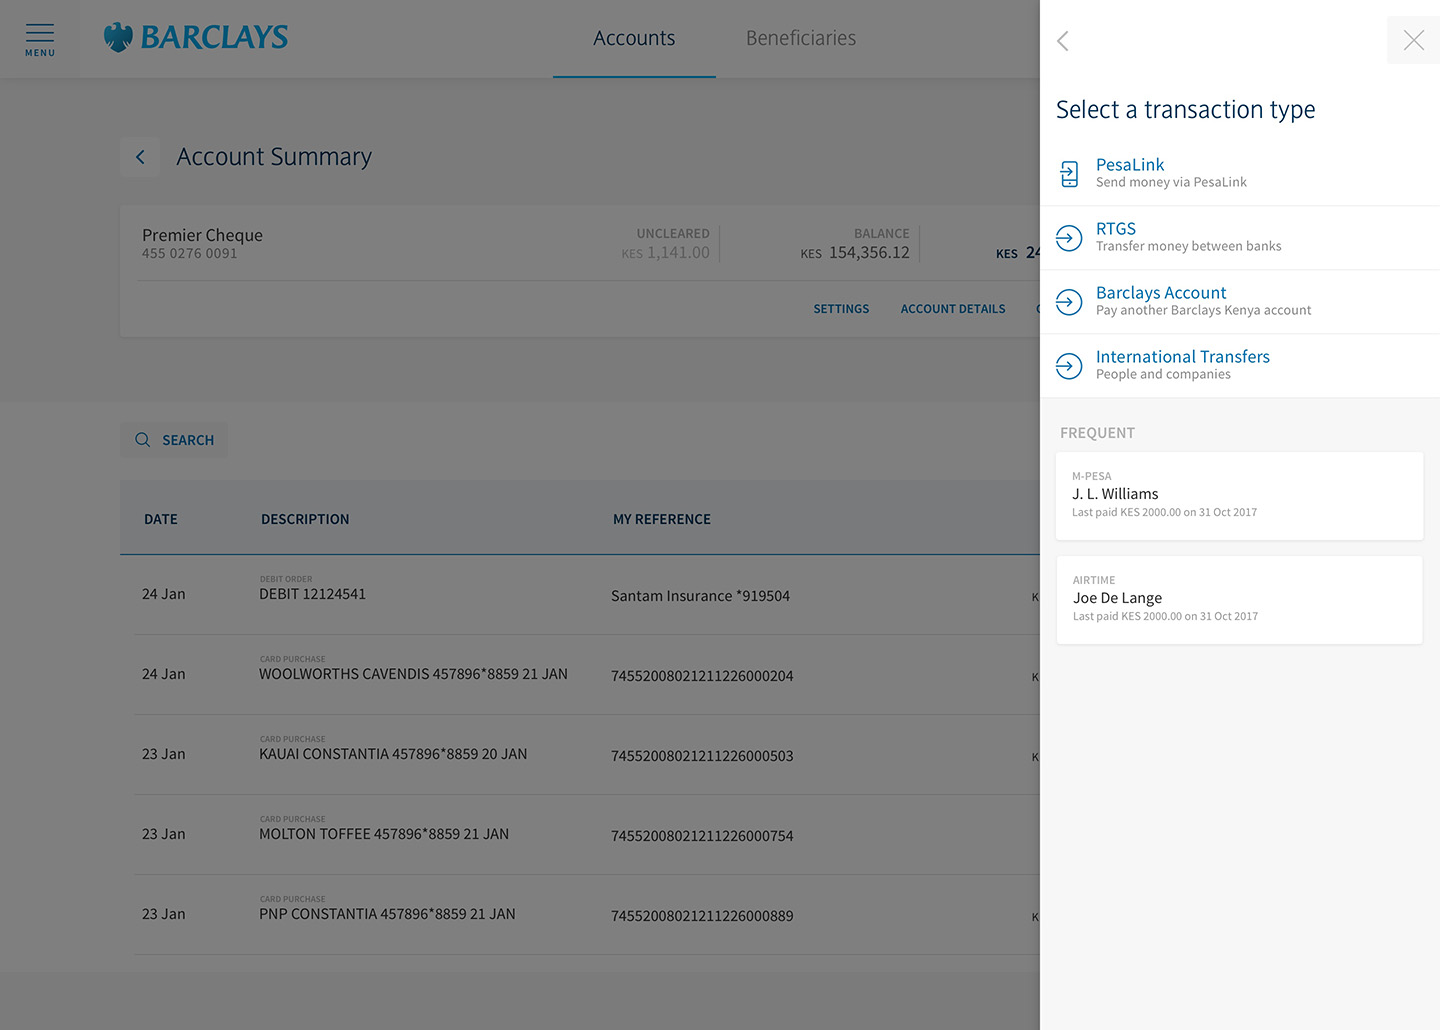The image size is (1440, 1030).
Task: Click the DESCRIPTION column header
Action: click(305, 519)
